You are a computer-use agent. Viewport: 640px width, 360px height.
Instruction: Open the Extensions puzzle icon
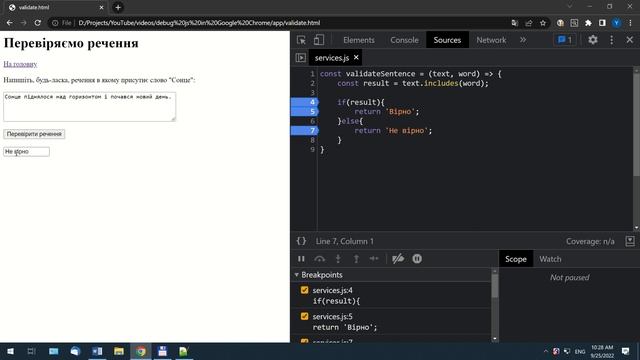[x=588, y=23]
